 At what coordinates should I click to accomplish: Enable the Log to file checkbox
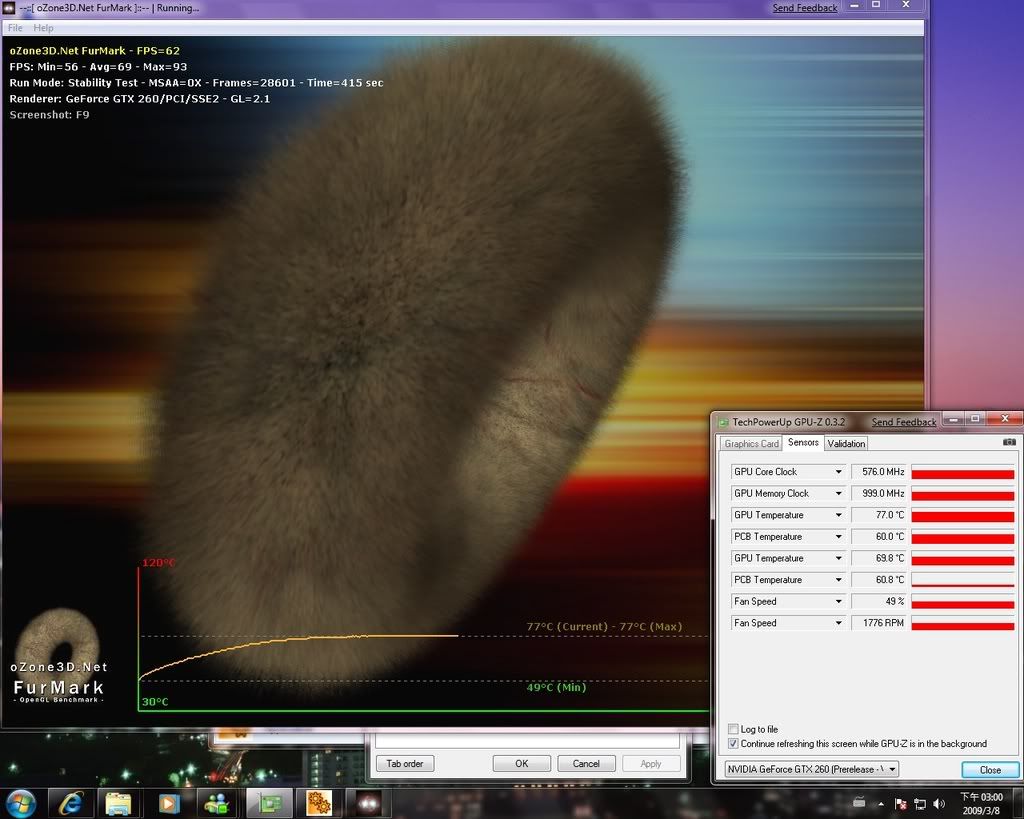pyautogui.click(x=733, y=729)
